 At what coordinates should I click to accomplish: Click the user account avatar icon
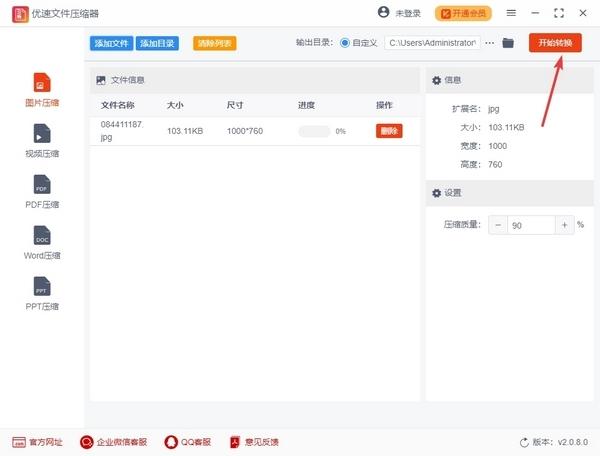383,12
